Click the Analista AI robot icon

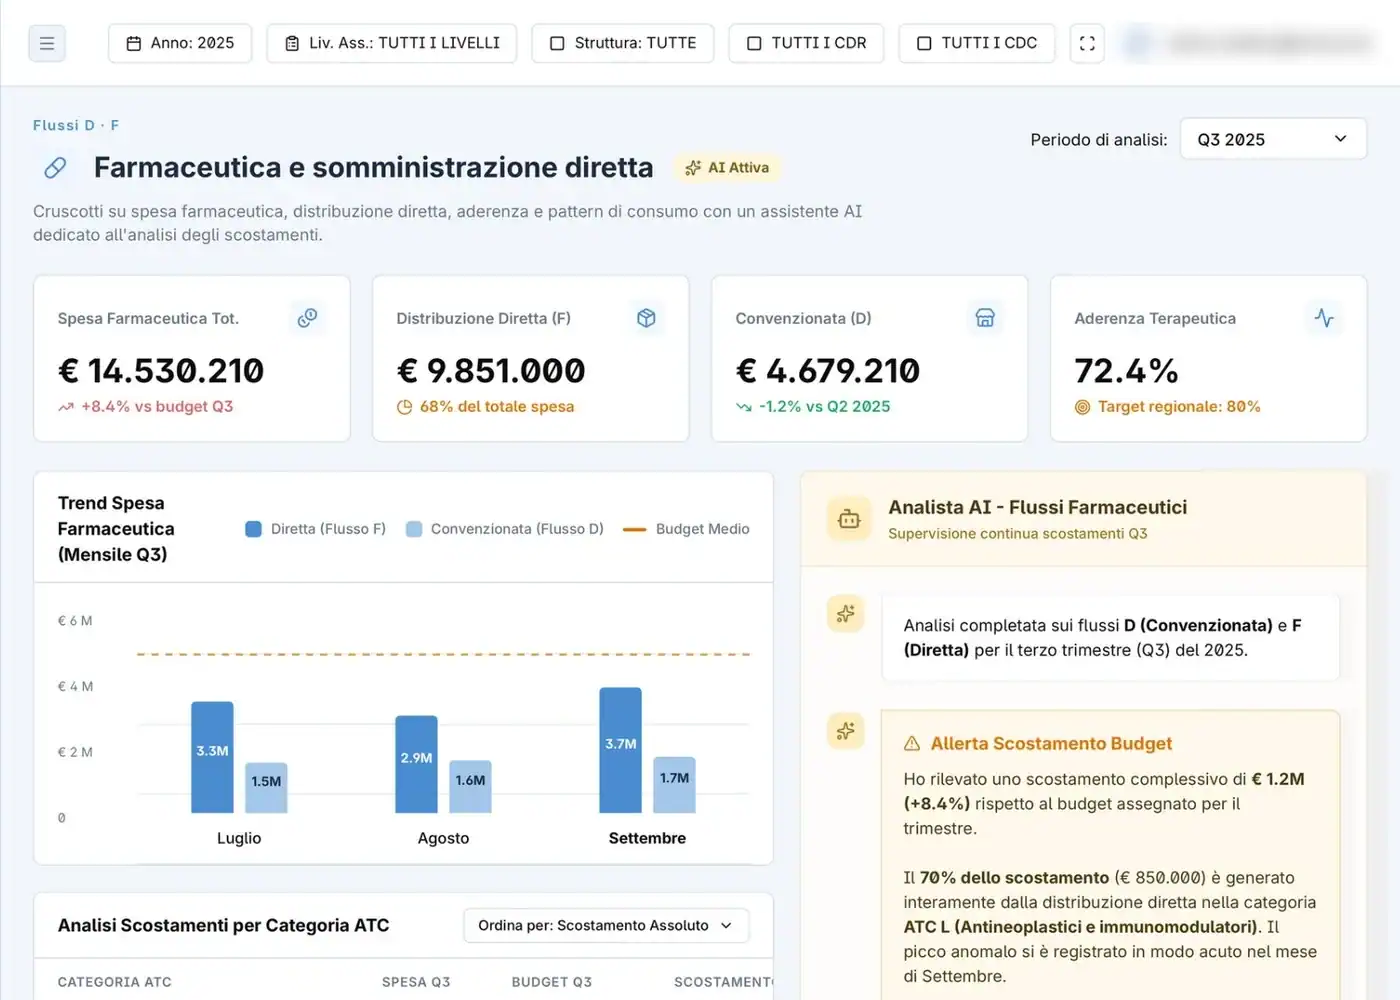849,519
